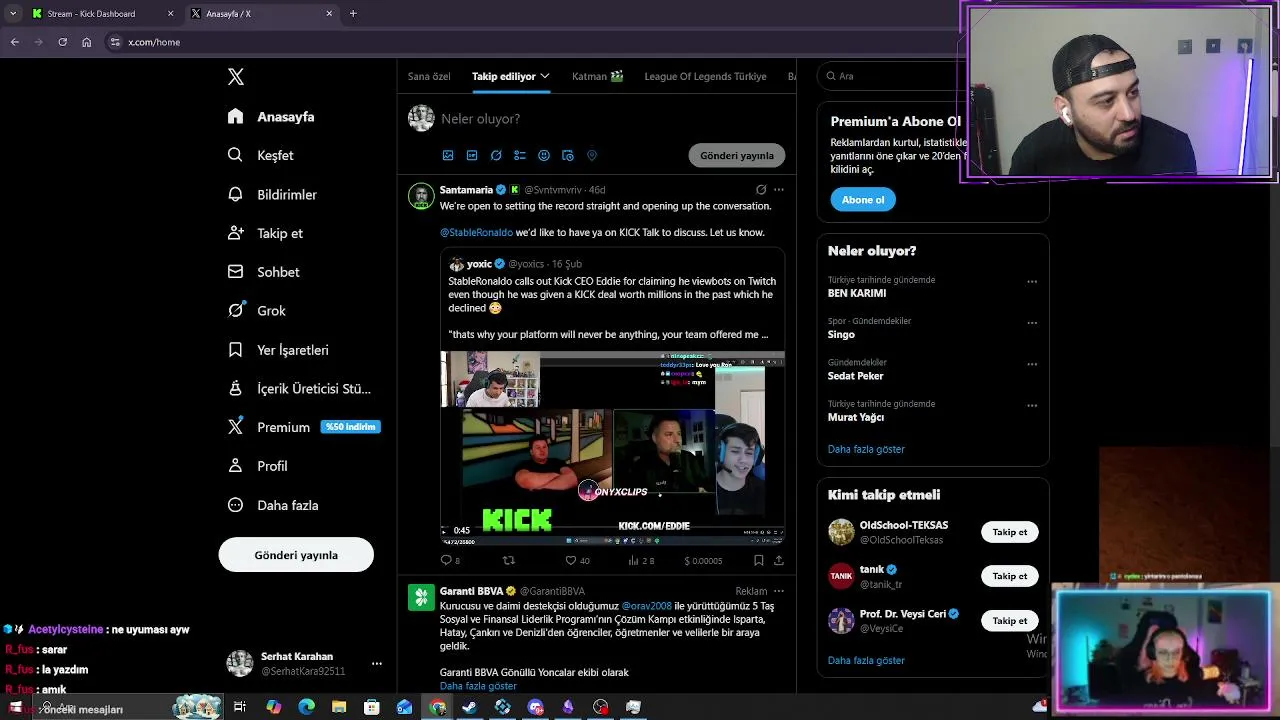This screenshot has width=1280, height=720.
Task: Click the X logo in the sidebar
Action: [x=236, y=77]
